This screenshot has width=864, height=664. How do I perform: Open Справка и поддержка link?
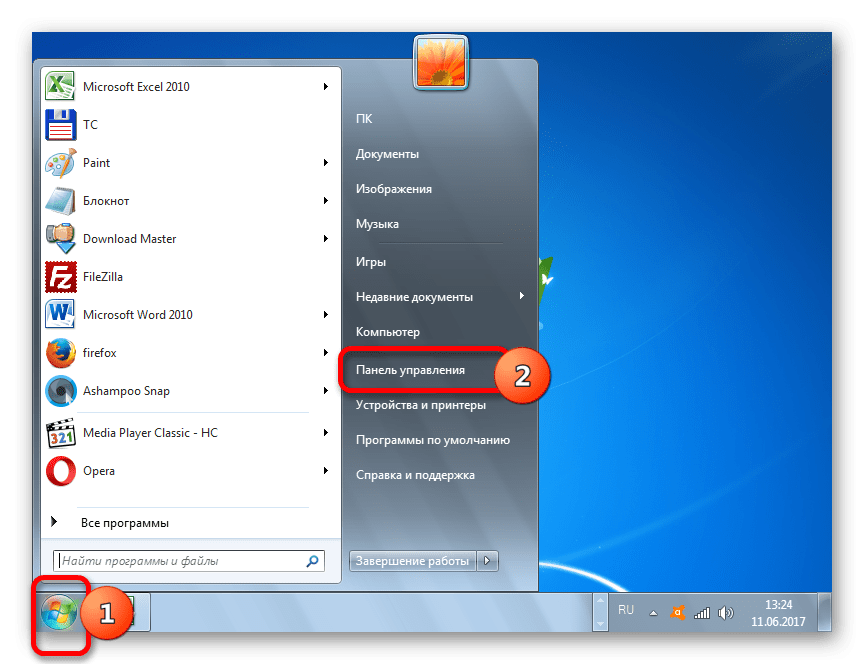[x=415, y=475]
